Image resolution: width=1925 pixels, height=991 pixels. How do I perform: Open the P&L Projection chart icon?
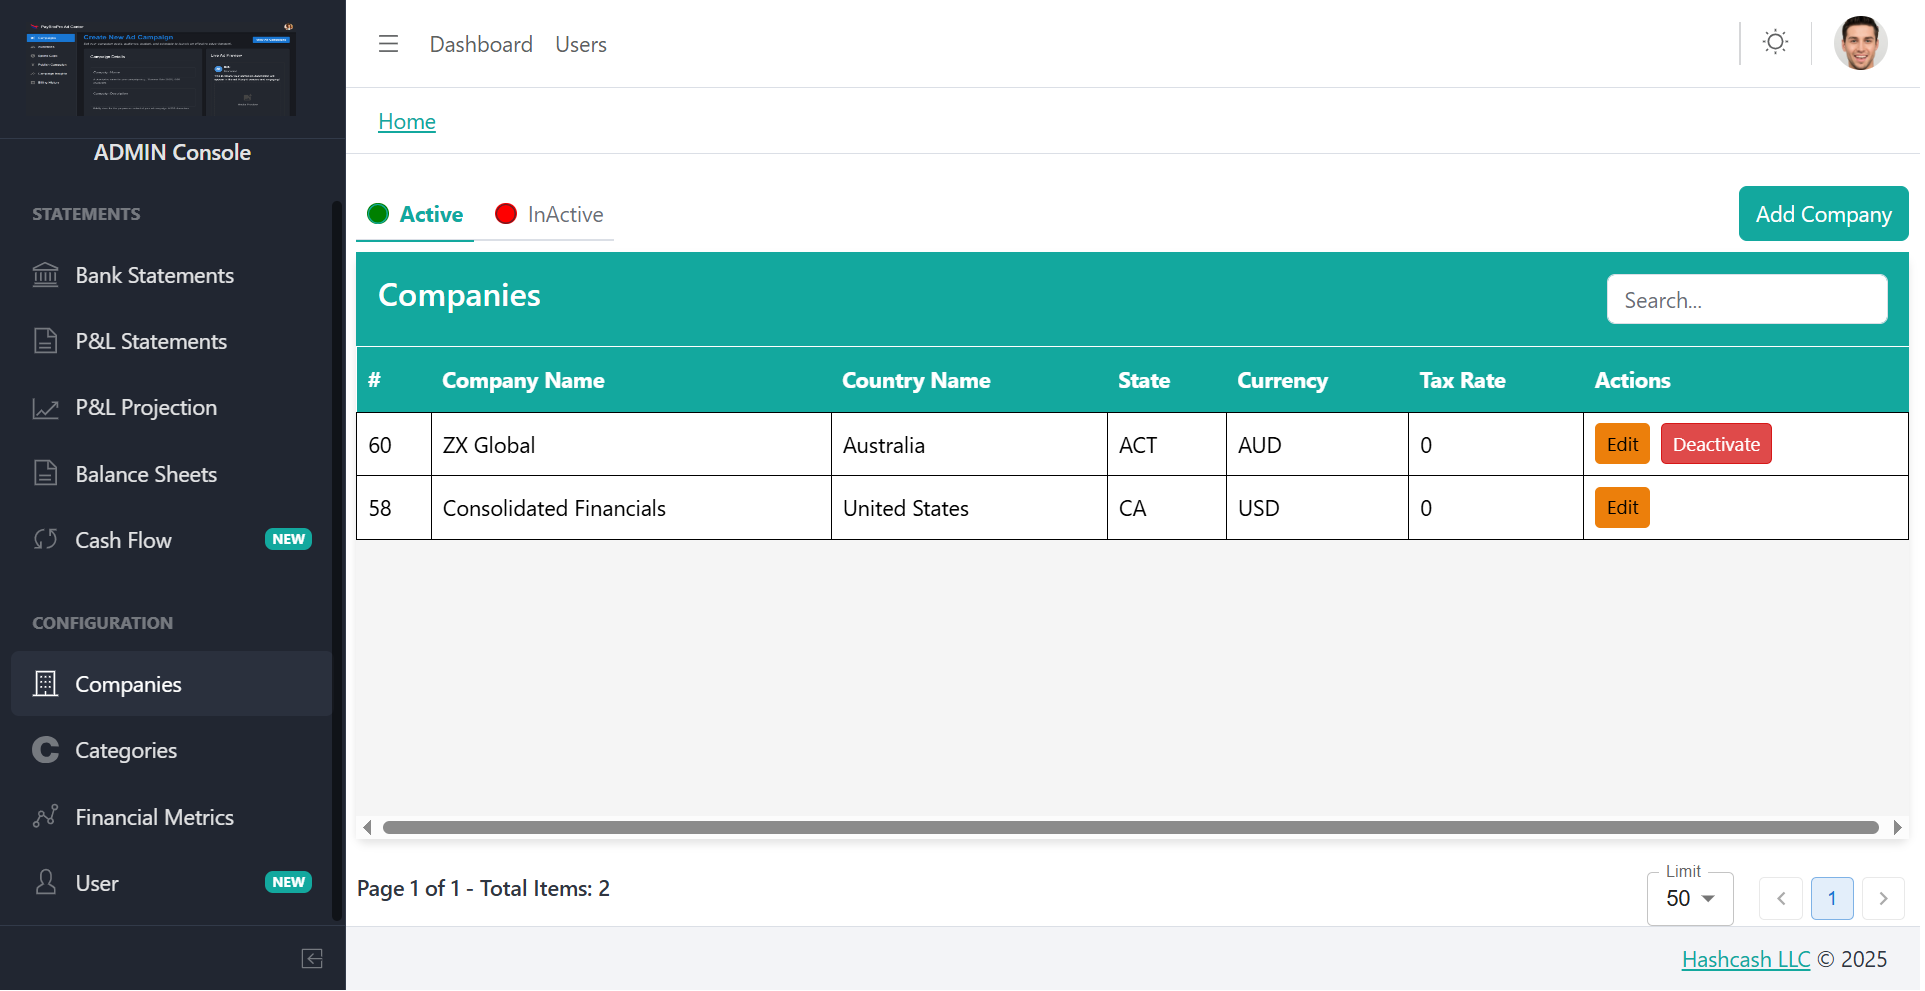[x=46, y=408]
